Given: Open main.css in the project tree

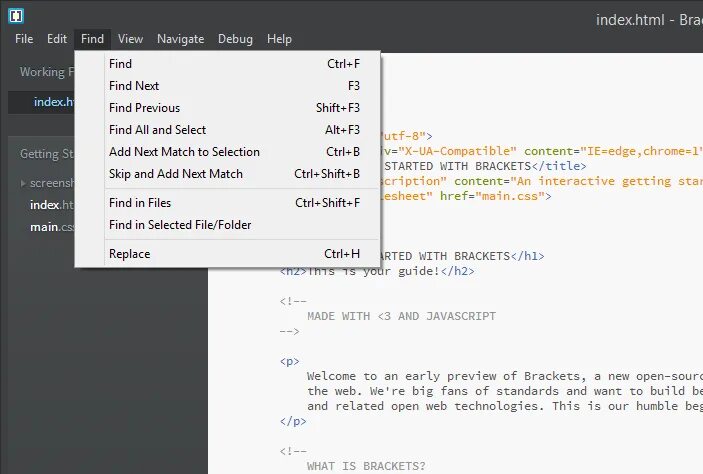Looking at the screenshot, I should 52,227.
